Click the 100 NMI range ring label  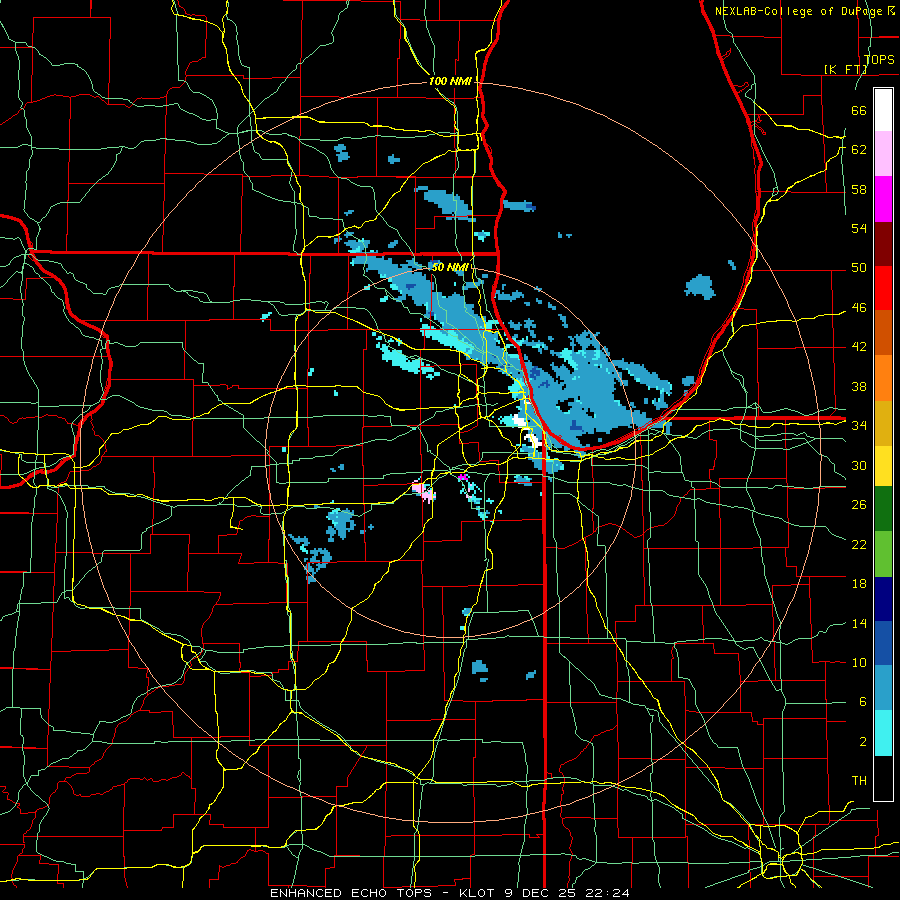450,82
